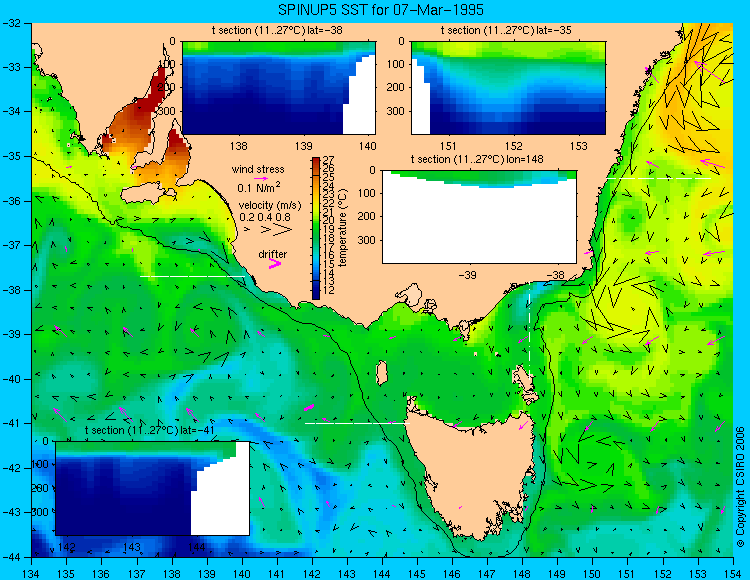
Task: Click the 't section (11..27°C) lat=-38' heading
Action: coord(277,31)
